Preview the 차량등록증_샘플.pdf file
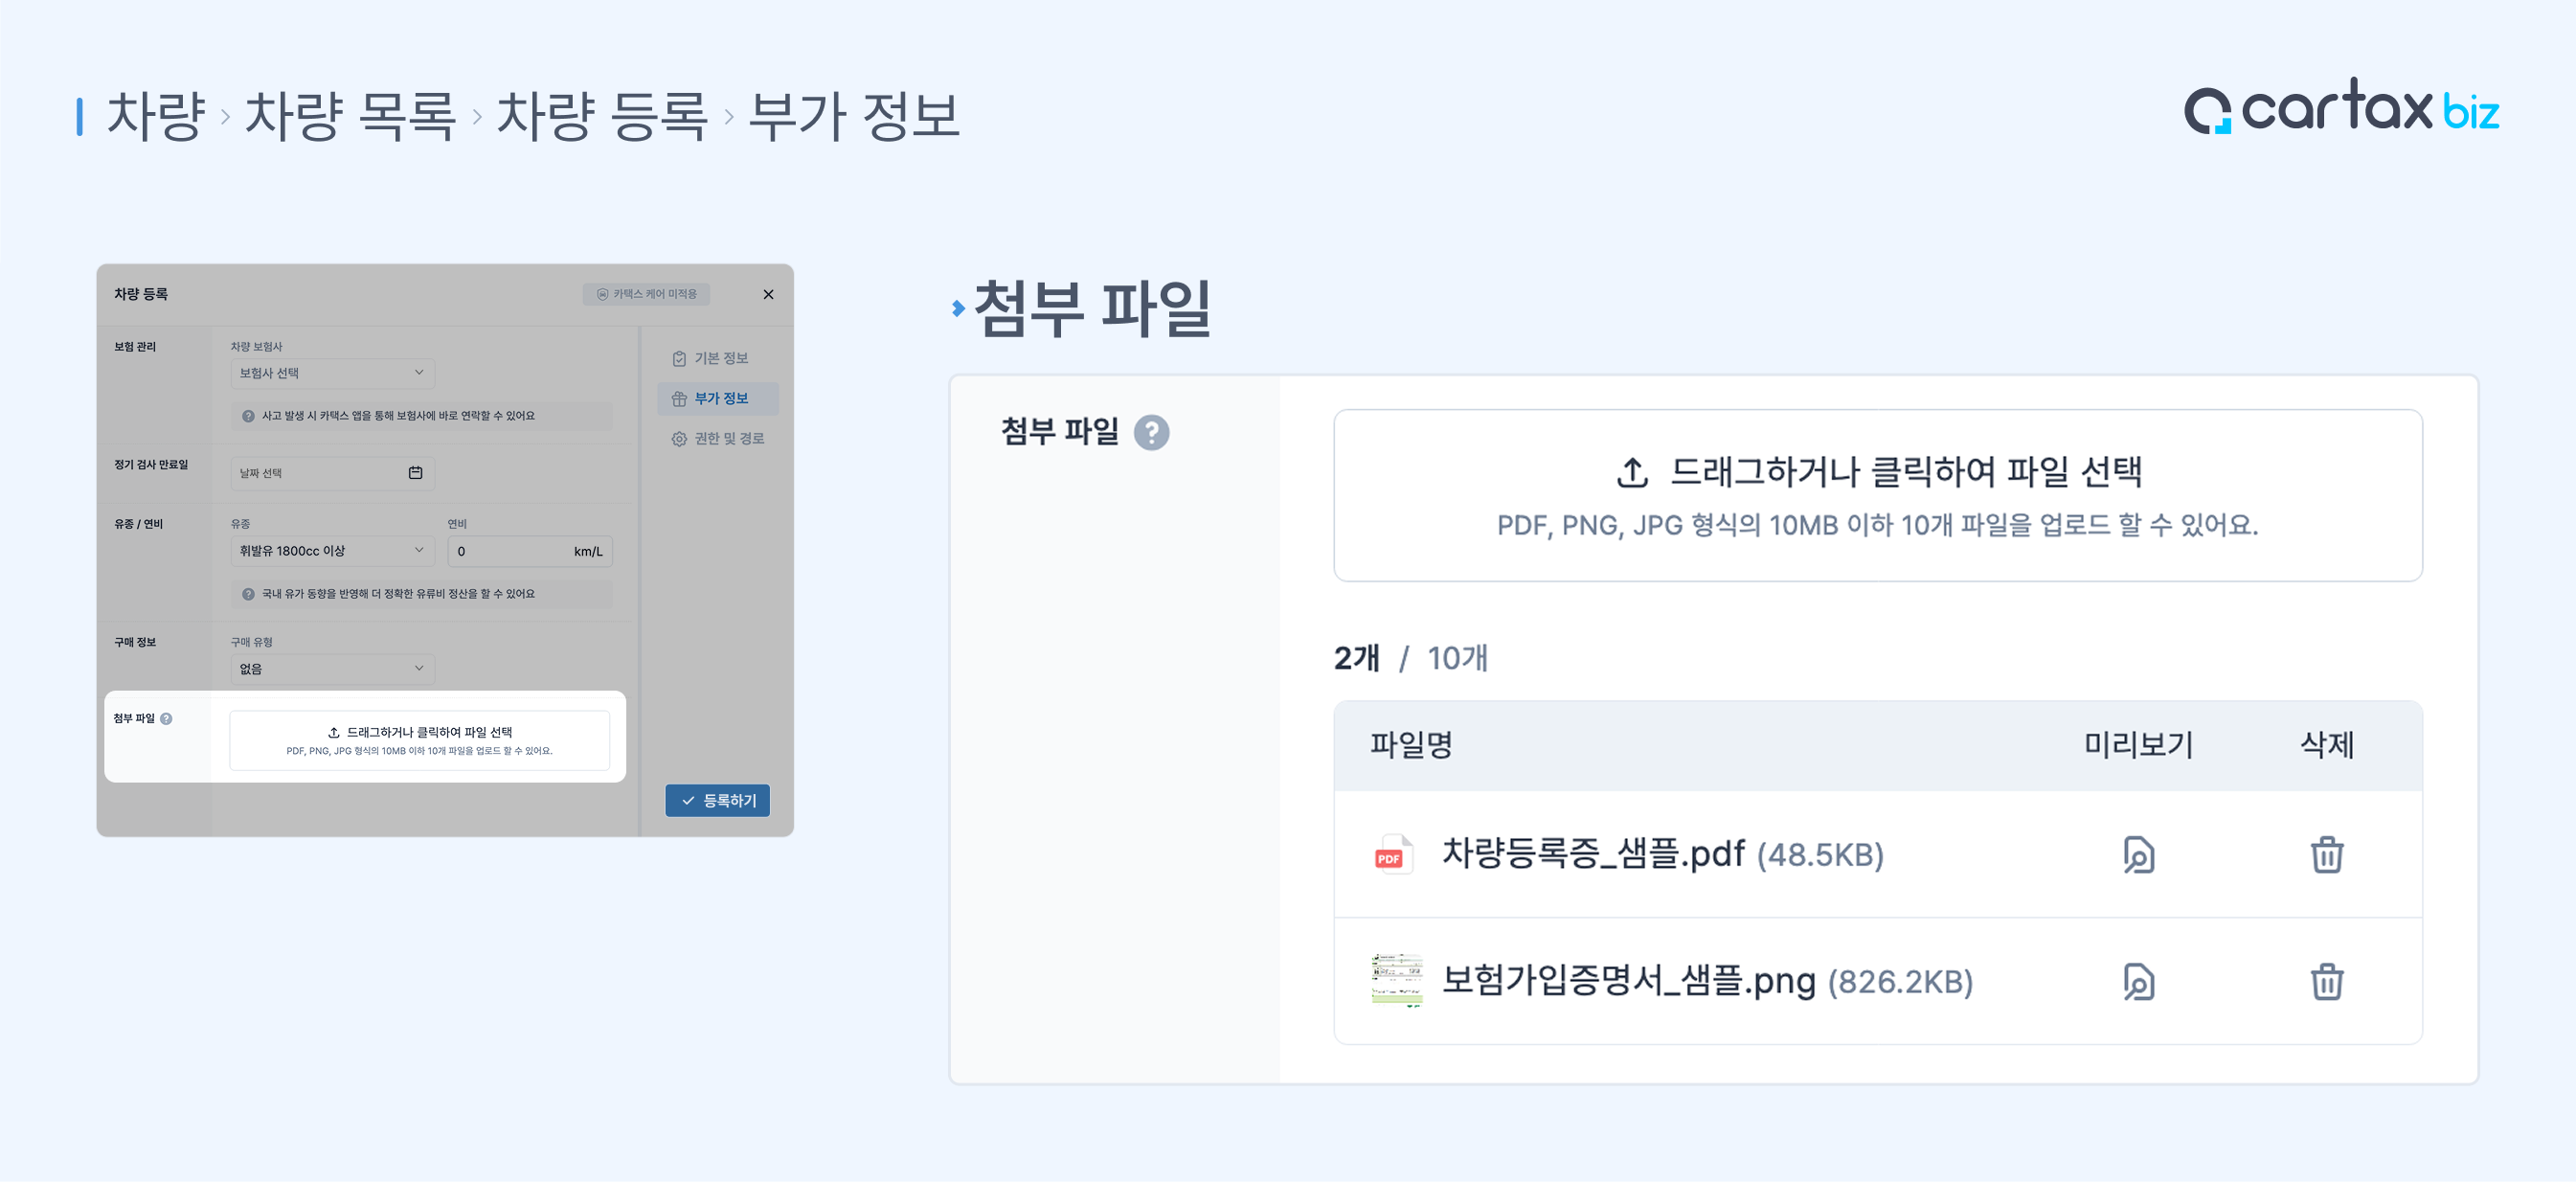Image resolution: width=2576 pixels, height=1182 pixels. (2138, 855)
